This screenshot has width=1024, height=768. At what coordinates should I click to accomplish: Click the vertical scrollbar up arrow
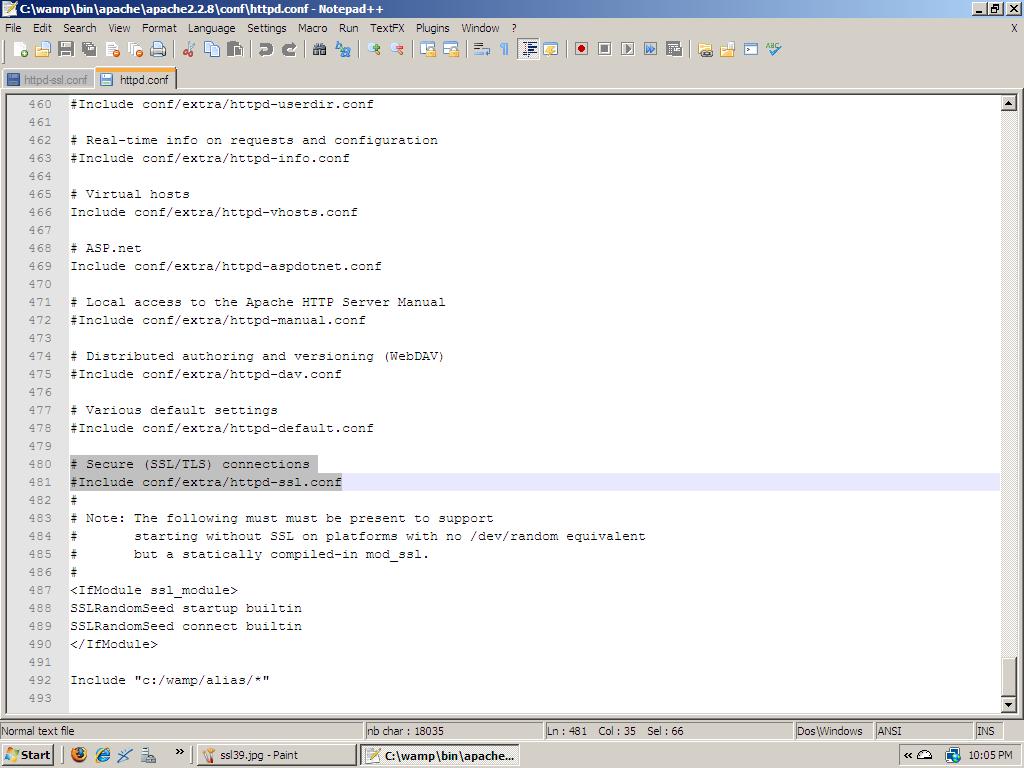pyautogui.click(x=1008, y=103)
